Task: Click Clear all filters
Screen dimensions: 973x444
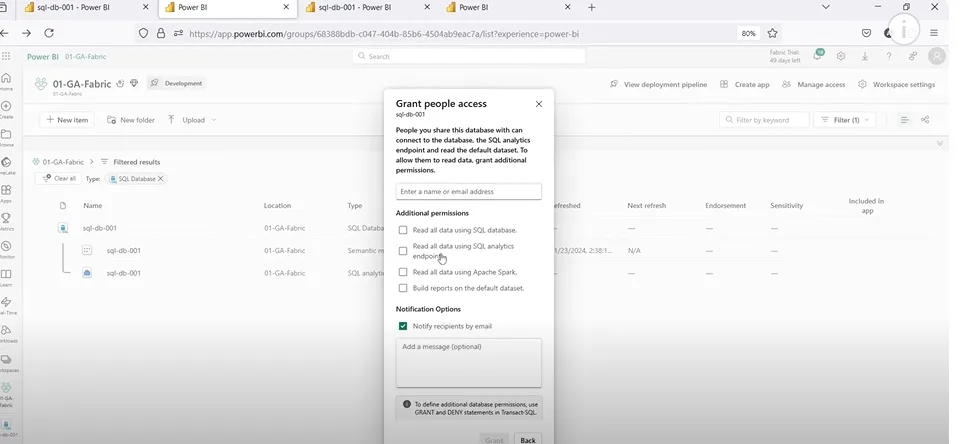Action: point(59,179)
